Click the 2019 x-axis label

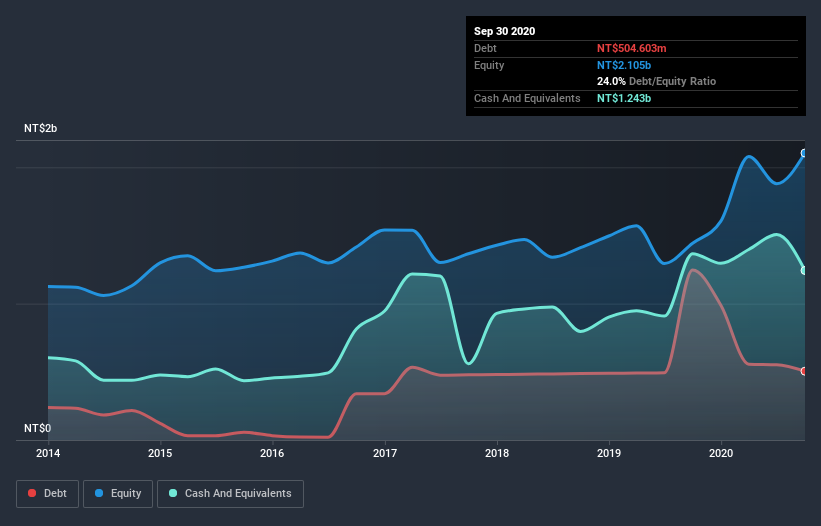(x=609, y=453)
